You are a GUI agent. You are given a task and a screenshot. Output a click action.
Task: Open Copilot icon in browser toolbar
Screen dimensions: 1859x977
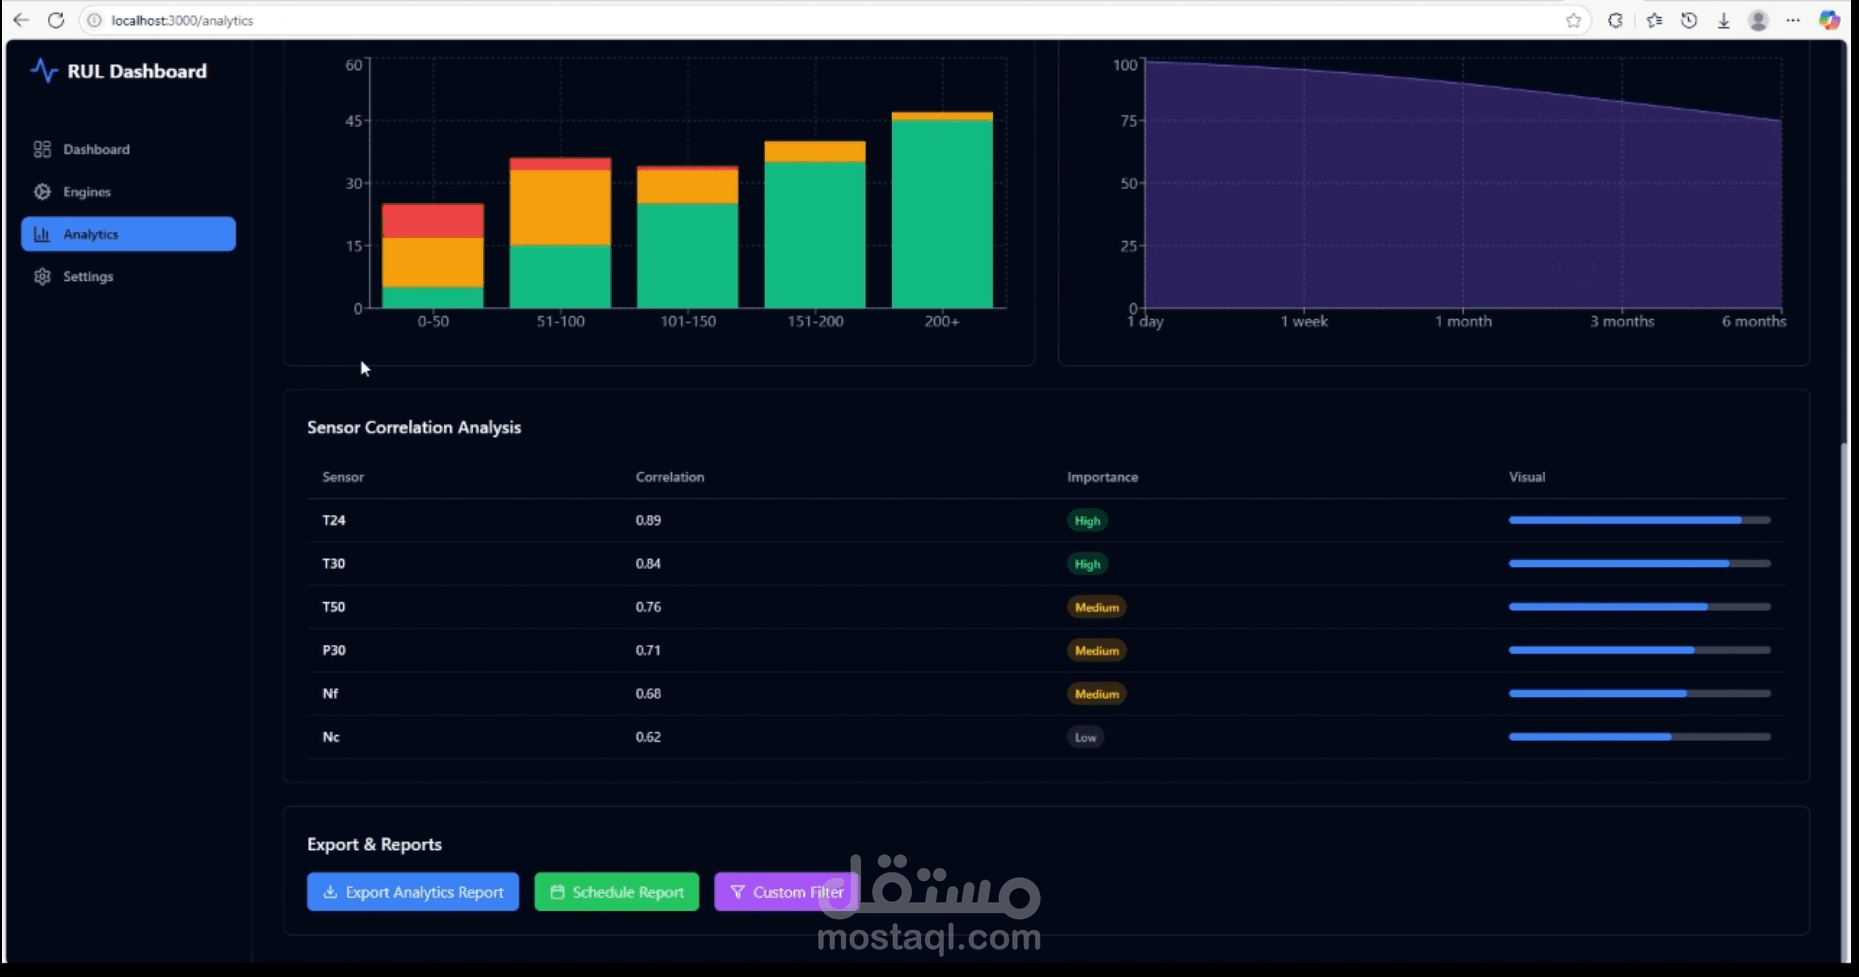(1829, 20)
